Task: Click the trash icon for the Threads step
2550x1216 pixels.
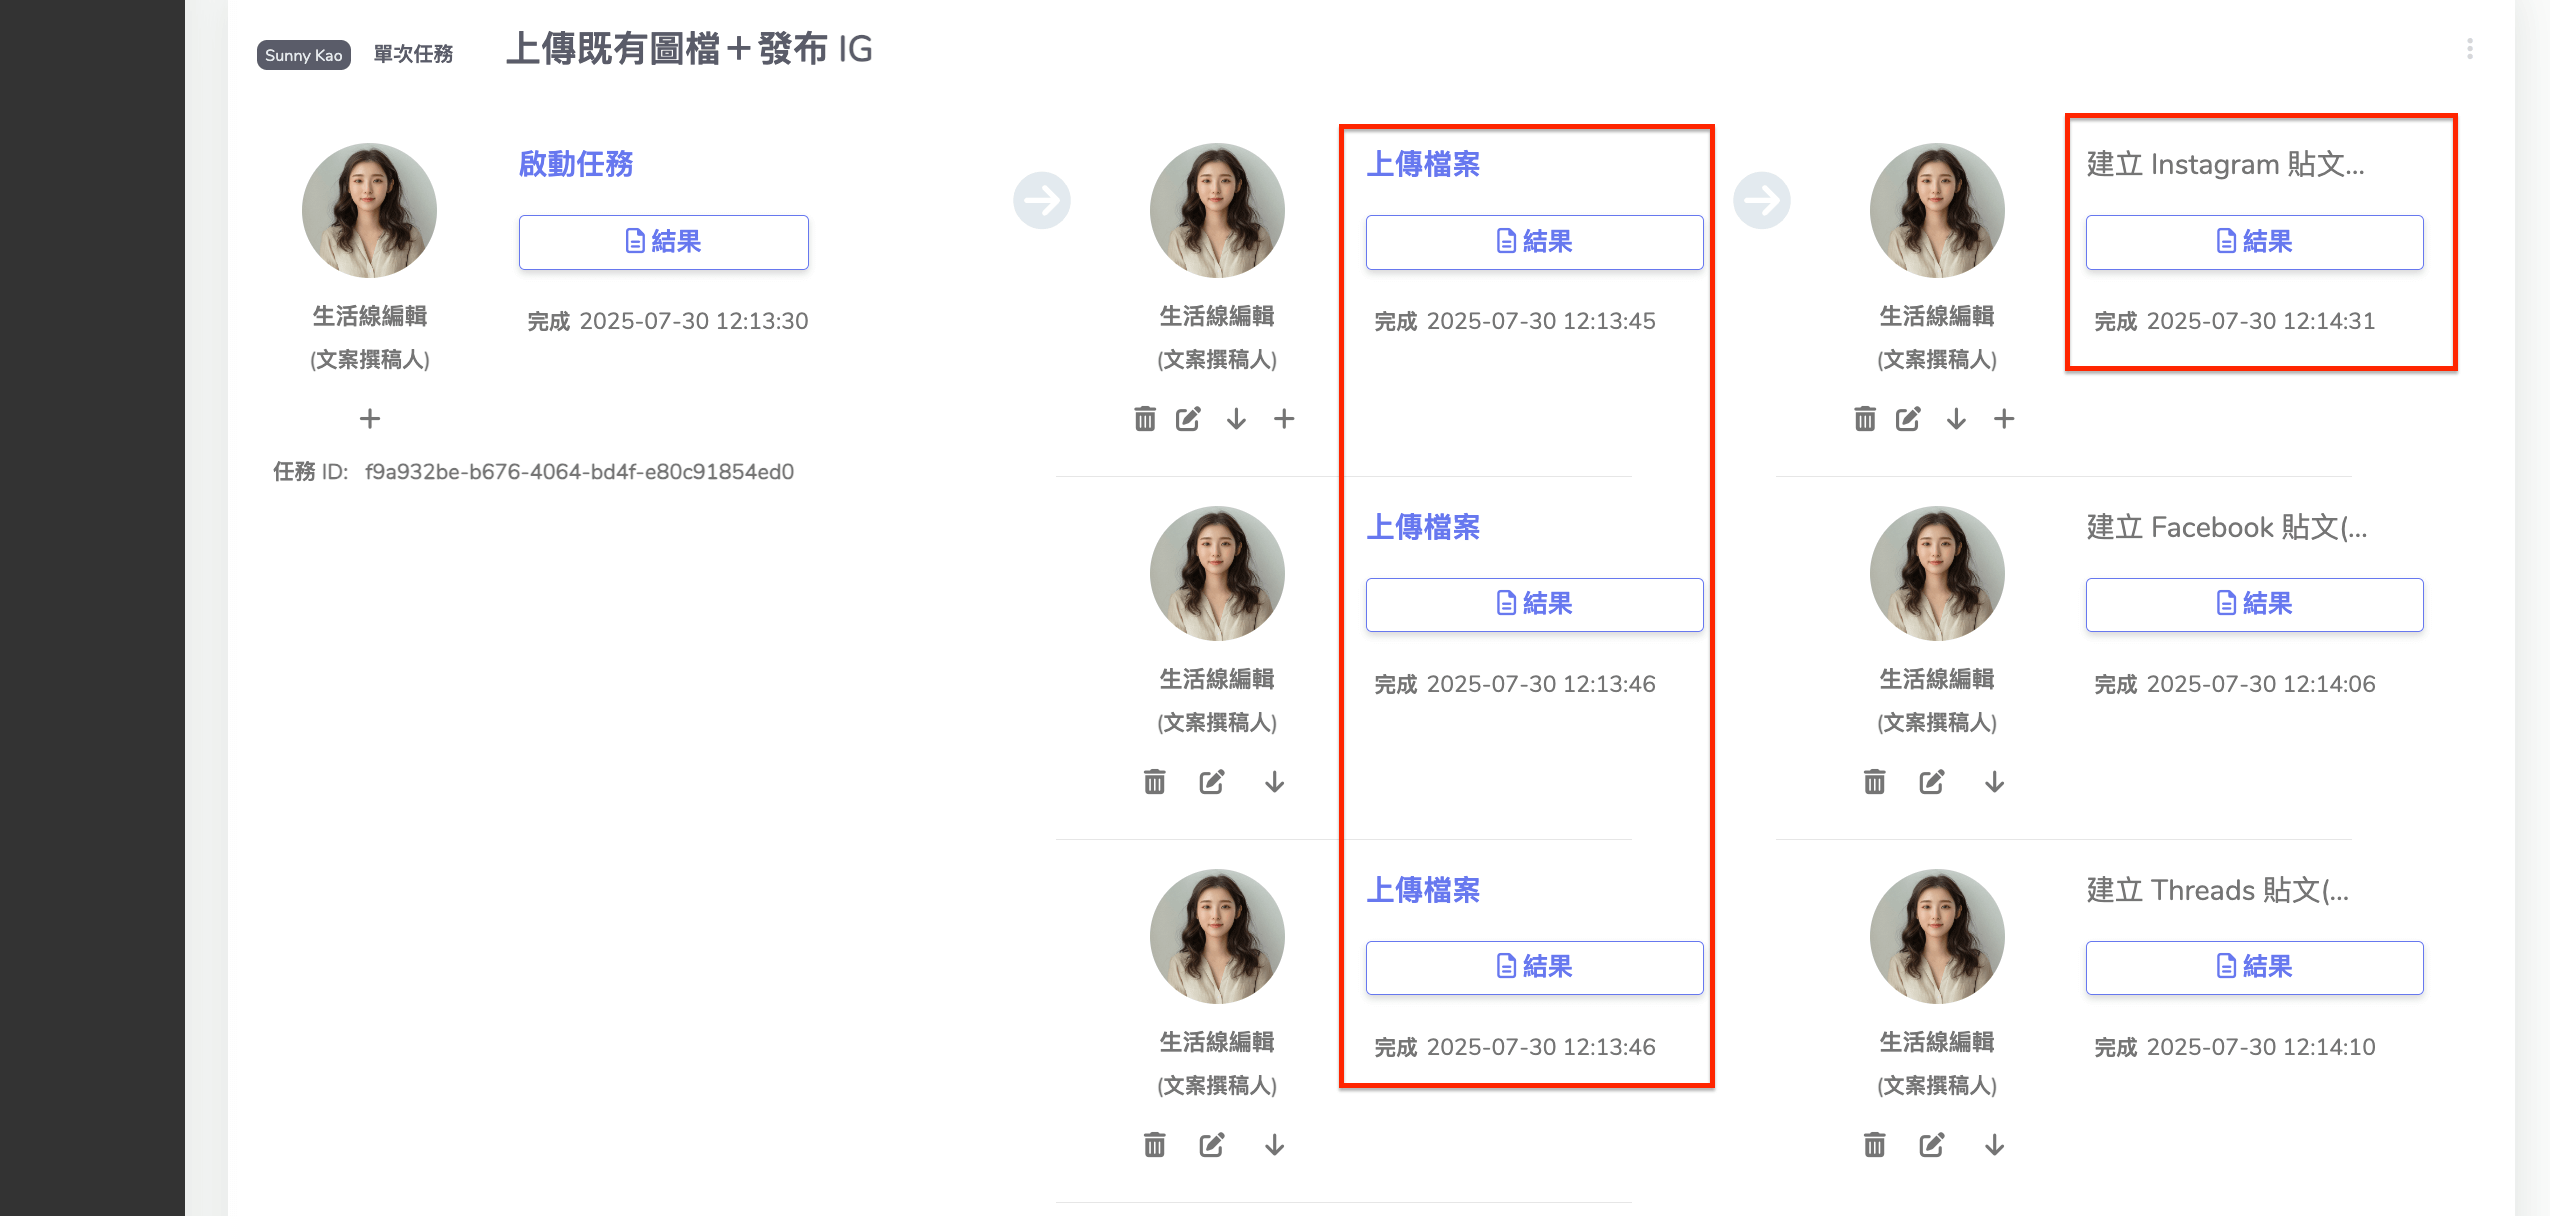Action: [x=1875, y=1145]
